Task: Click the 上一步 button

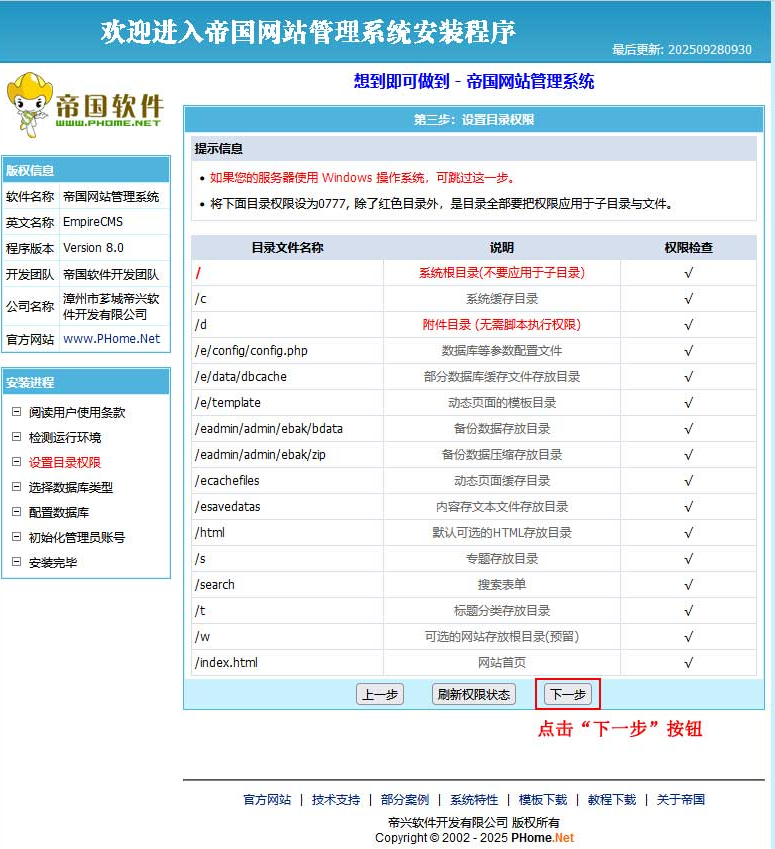Action: (x=380, y=694)
